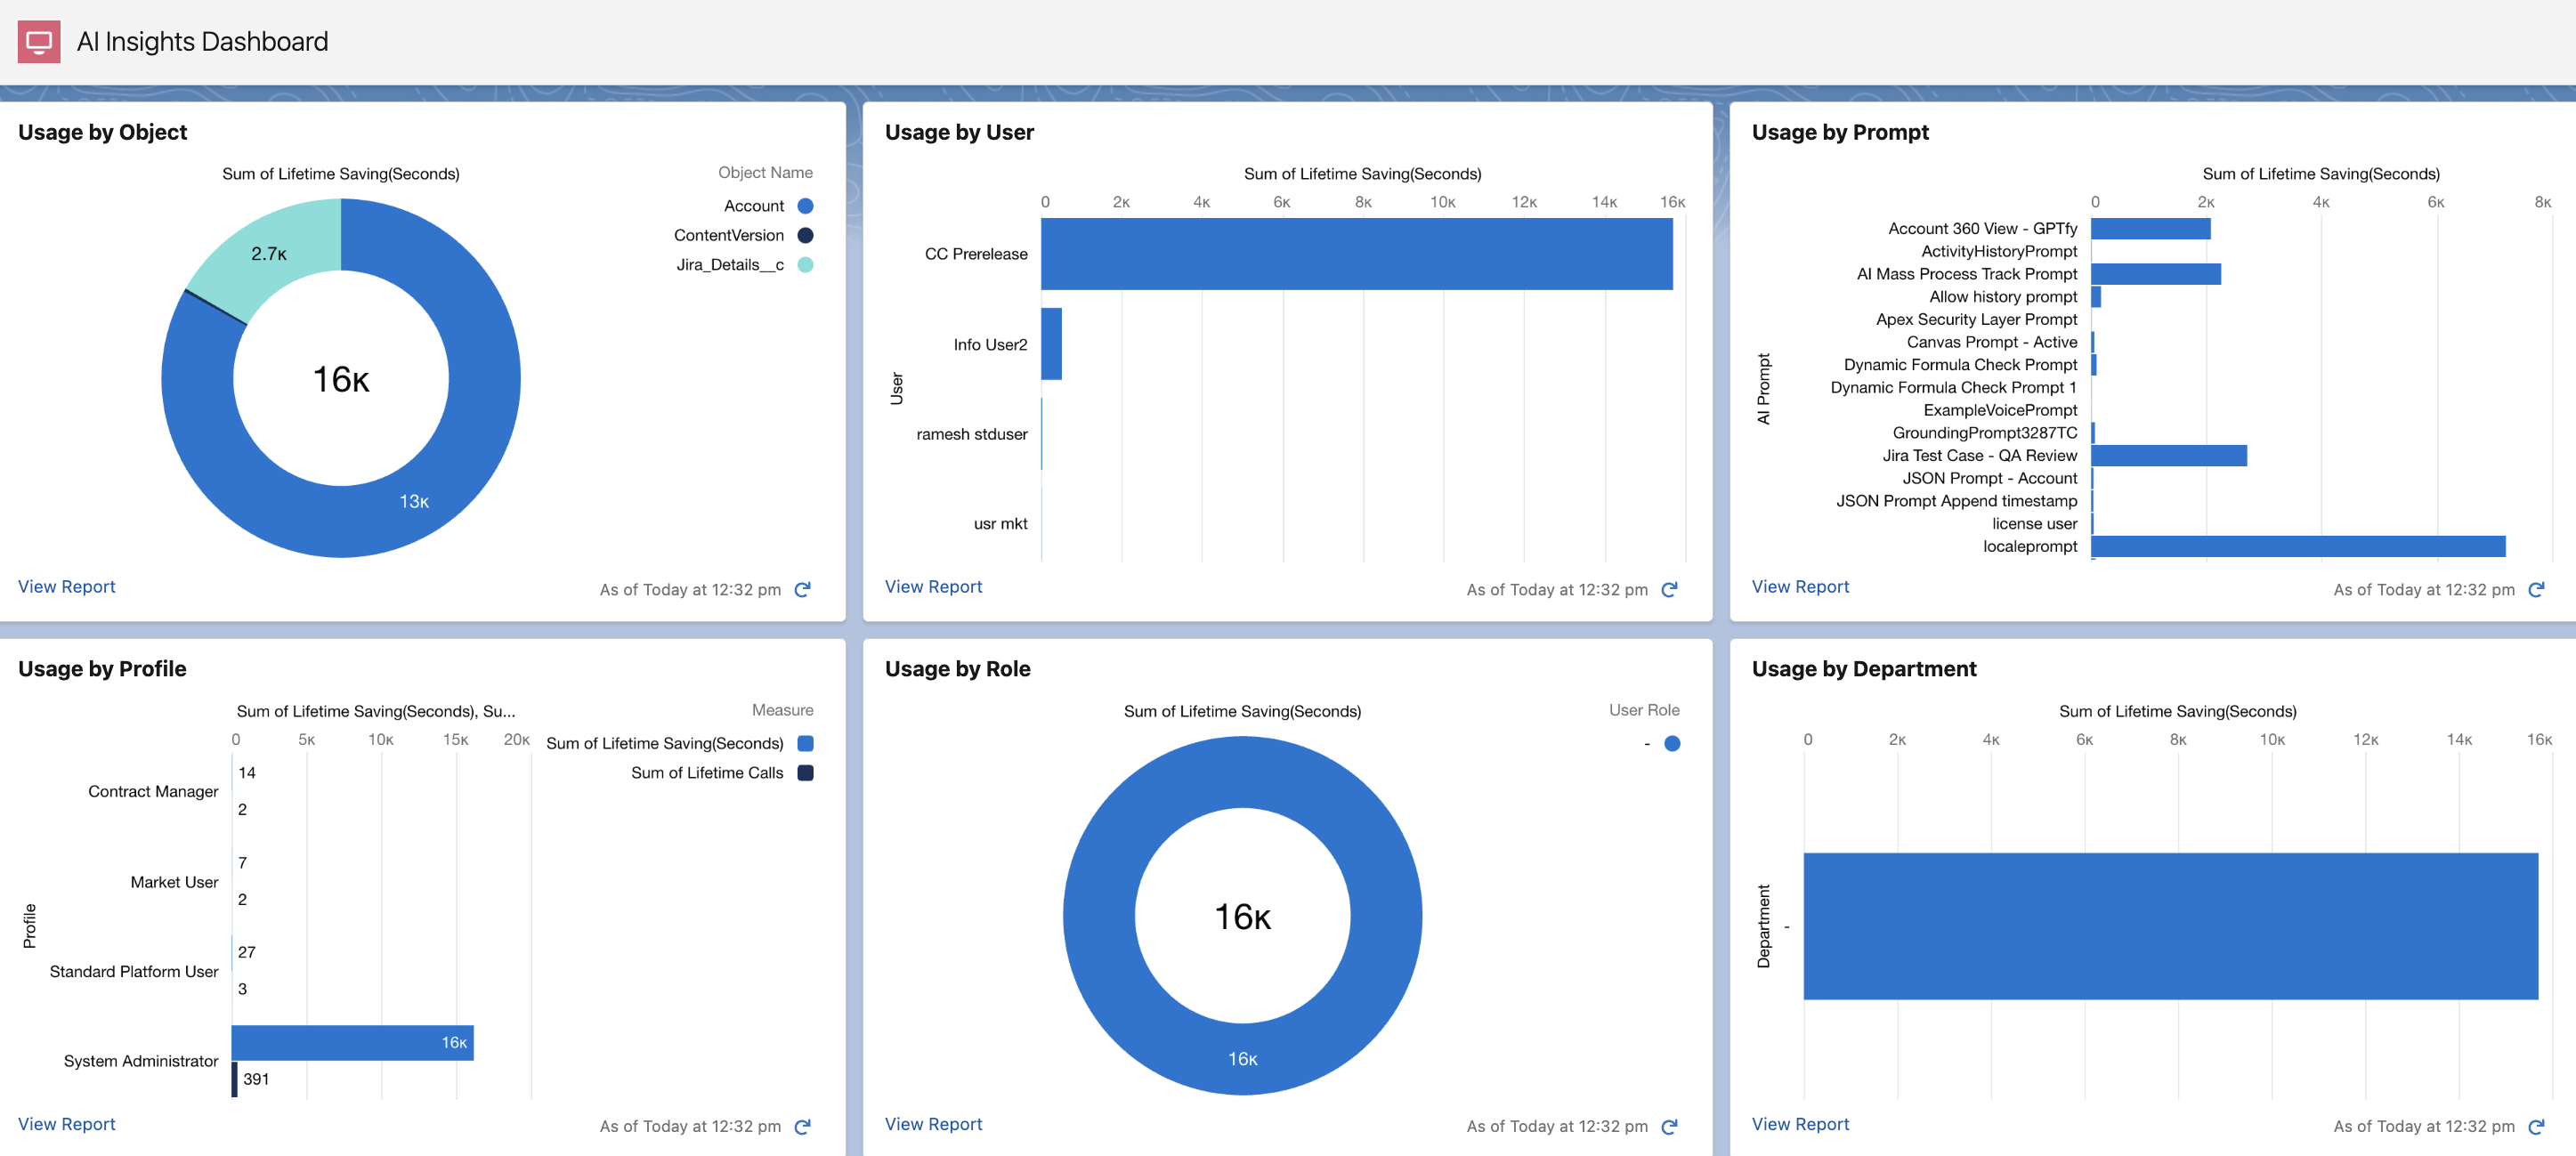Click the AI Insights Dashboard monitor icon

(x=39, y=41)
